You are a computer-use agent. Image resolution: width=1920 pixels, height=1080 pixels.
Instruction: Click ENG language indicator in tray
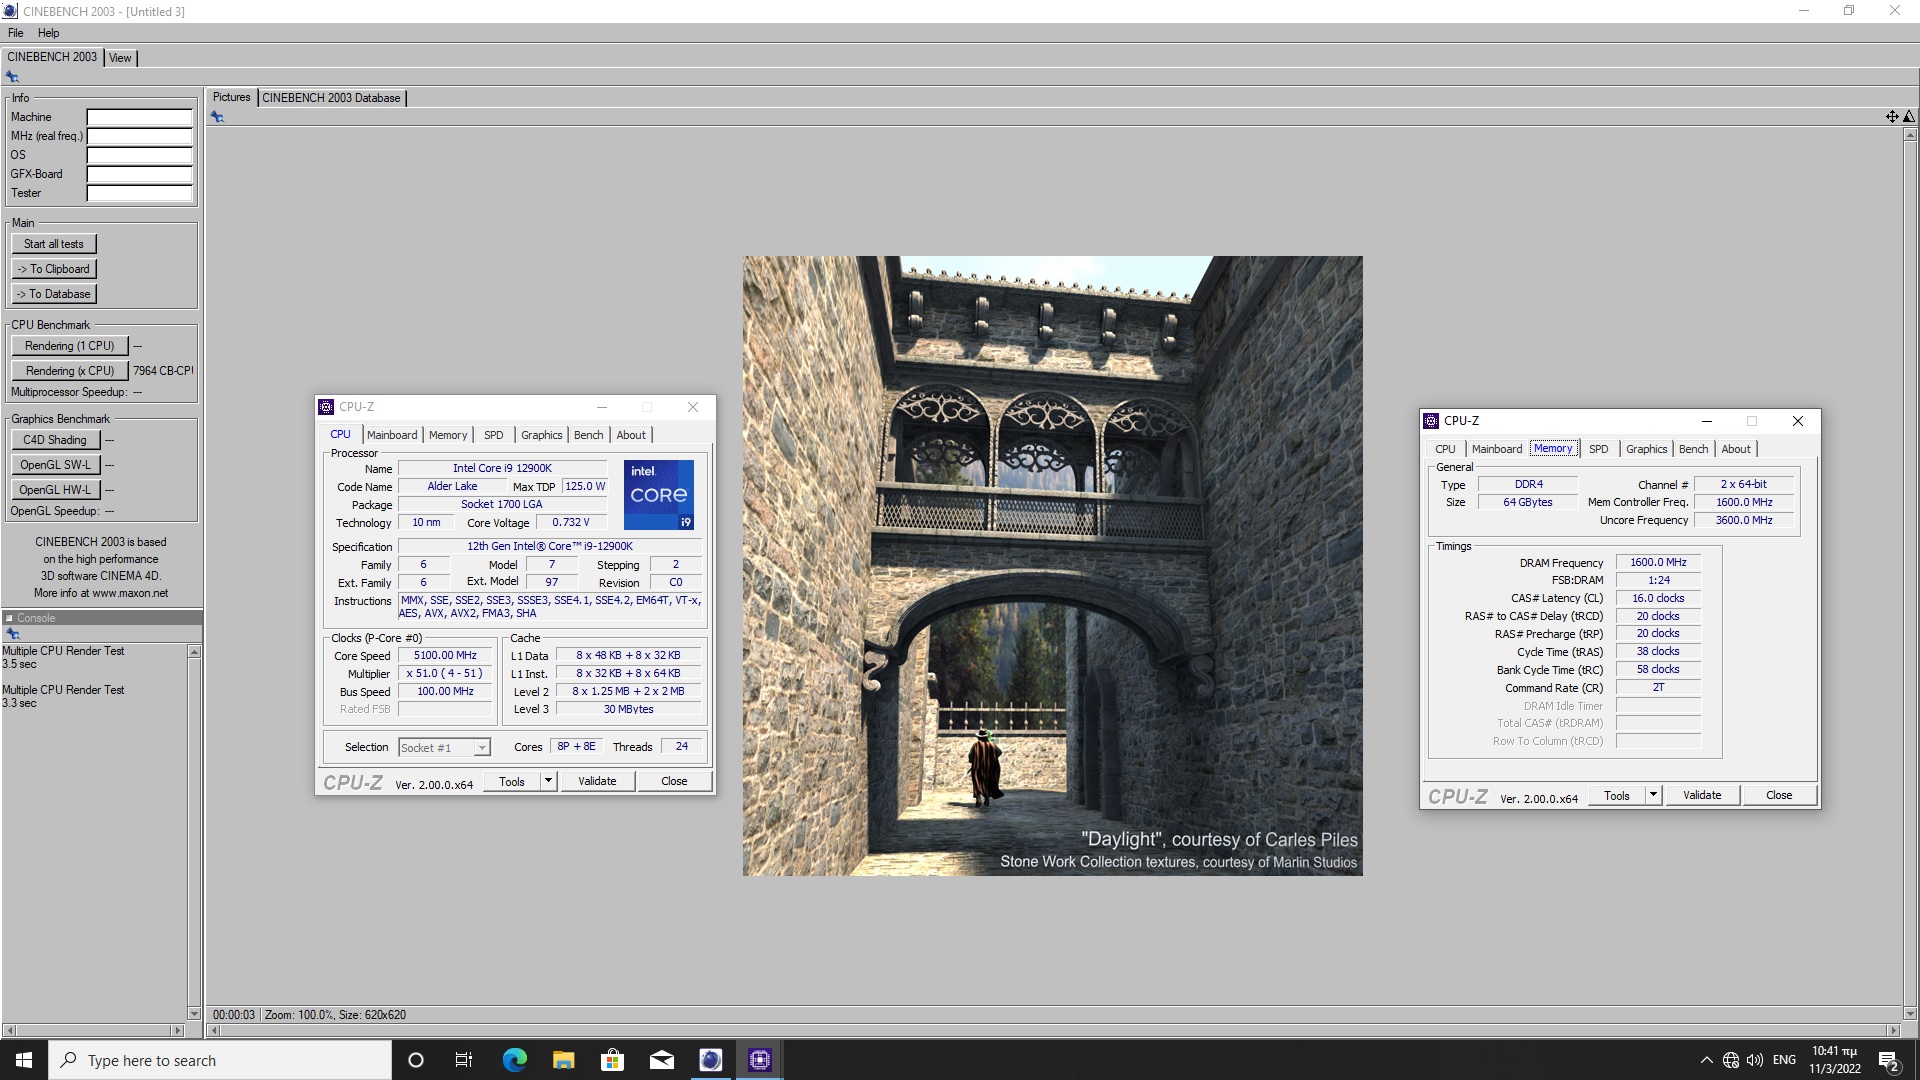point(1784,1060)
